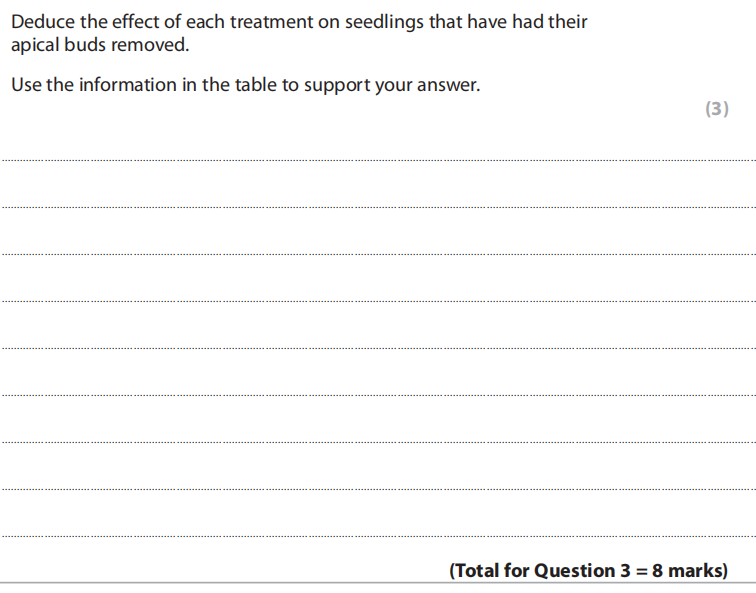Click the solid rule under the total
This screenshot has height=593, width=756.
378,583
